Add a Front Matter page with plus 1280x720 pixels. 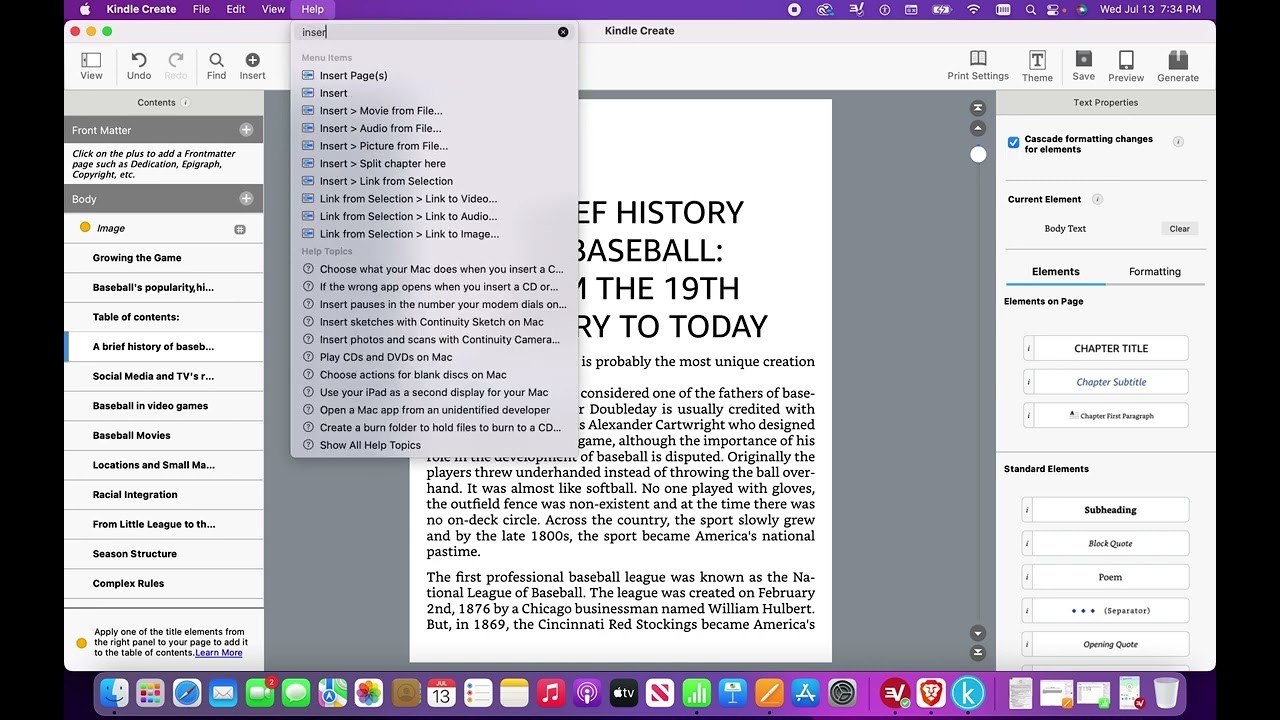coord(246,130)
